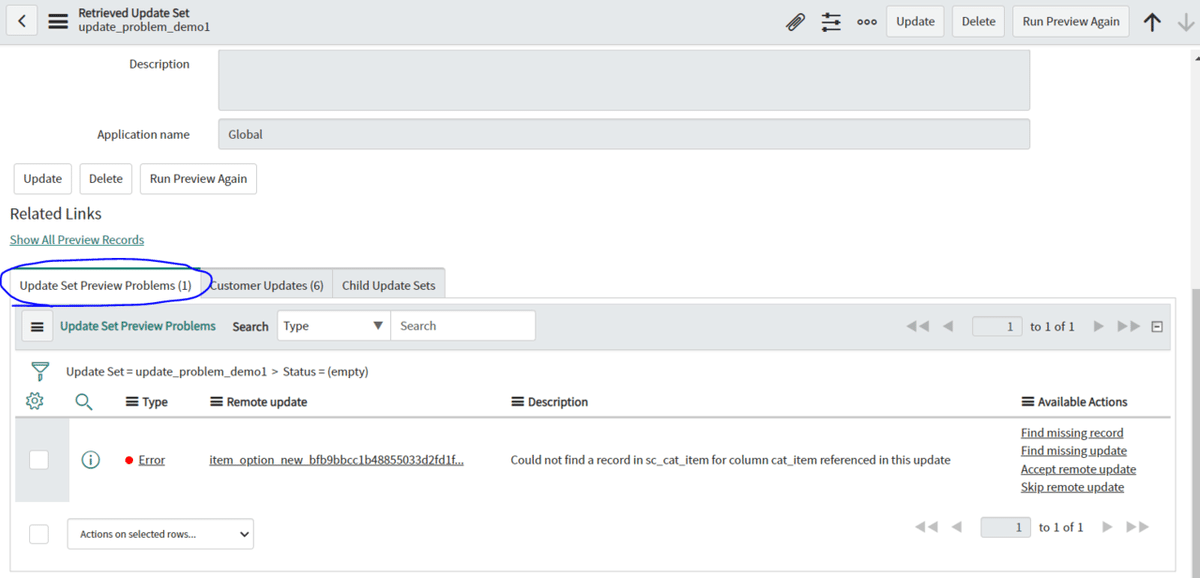1200x578 pixels.
Task: Open the filter funnel icon
Action: (x=40, y=371)
